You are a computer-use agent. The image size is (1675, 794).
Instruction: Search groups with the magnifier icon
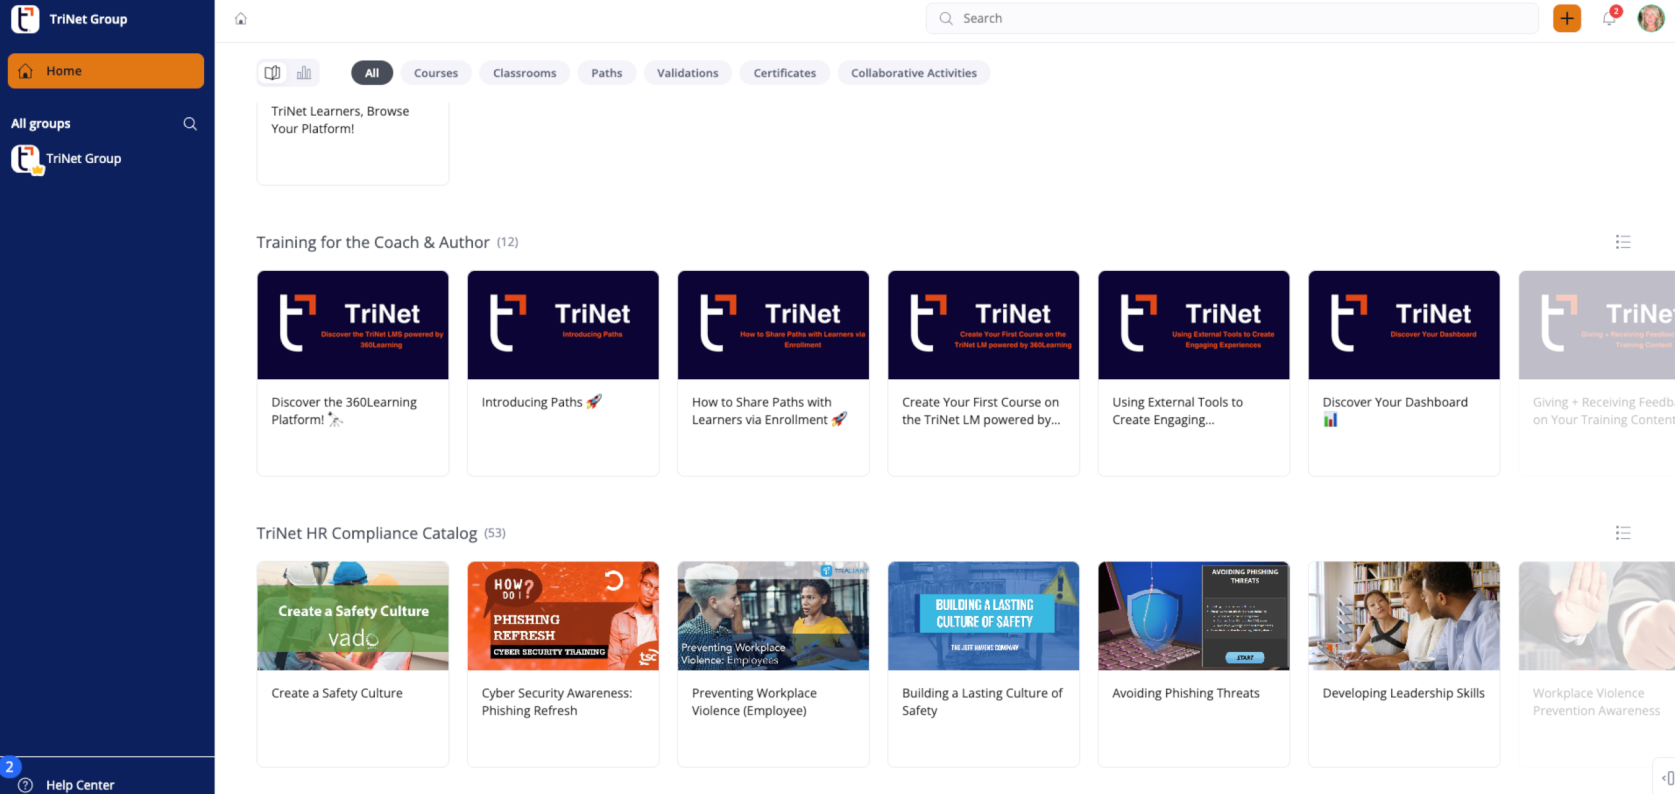click(190, 124)
